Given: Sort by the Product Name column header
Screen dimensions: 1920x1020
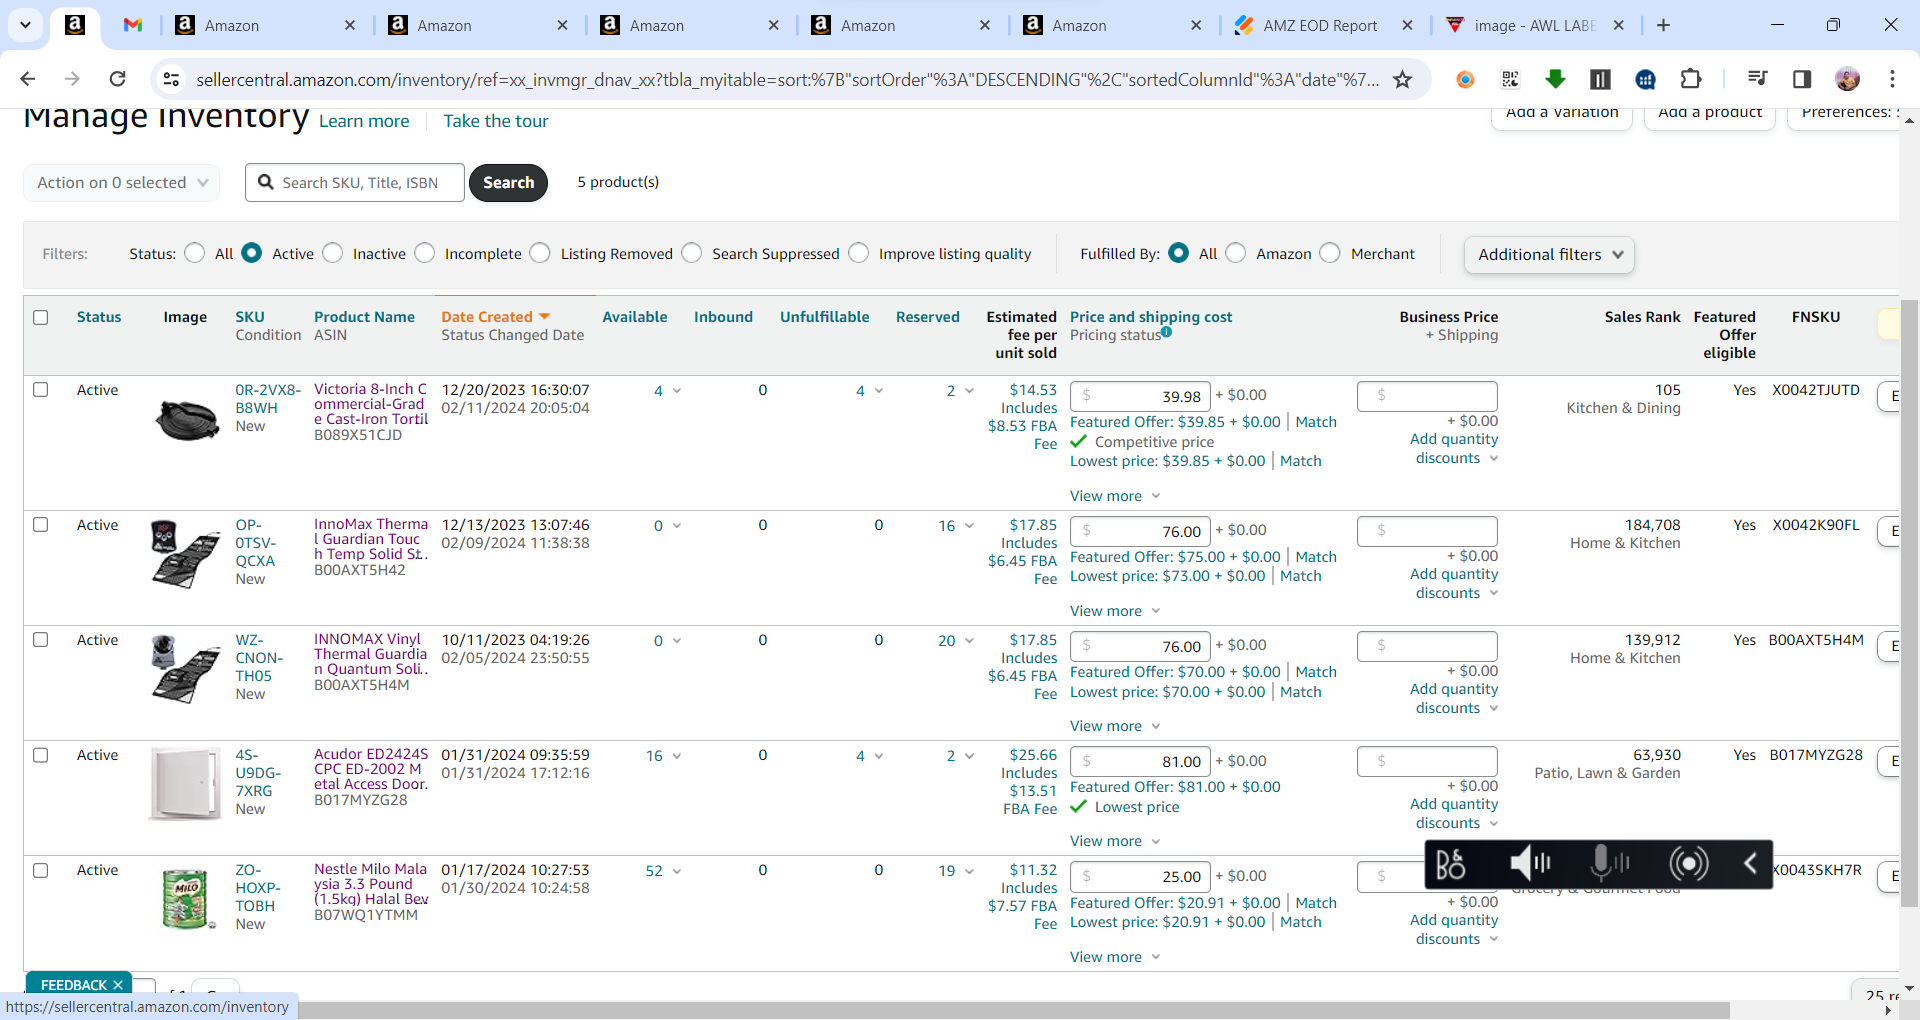Looking at the screenshot, I should (x=364, y=317).
